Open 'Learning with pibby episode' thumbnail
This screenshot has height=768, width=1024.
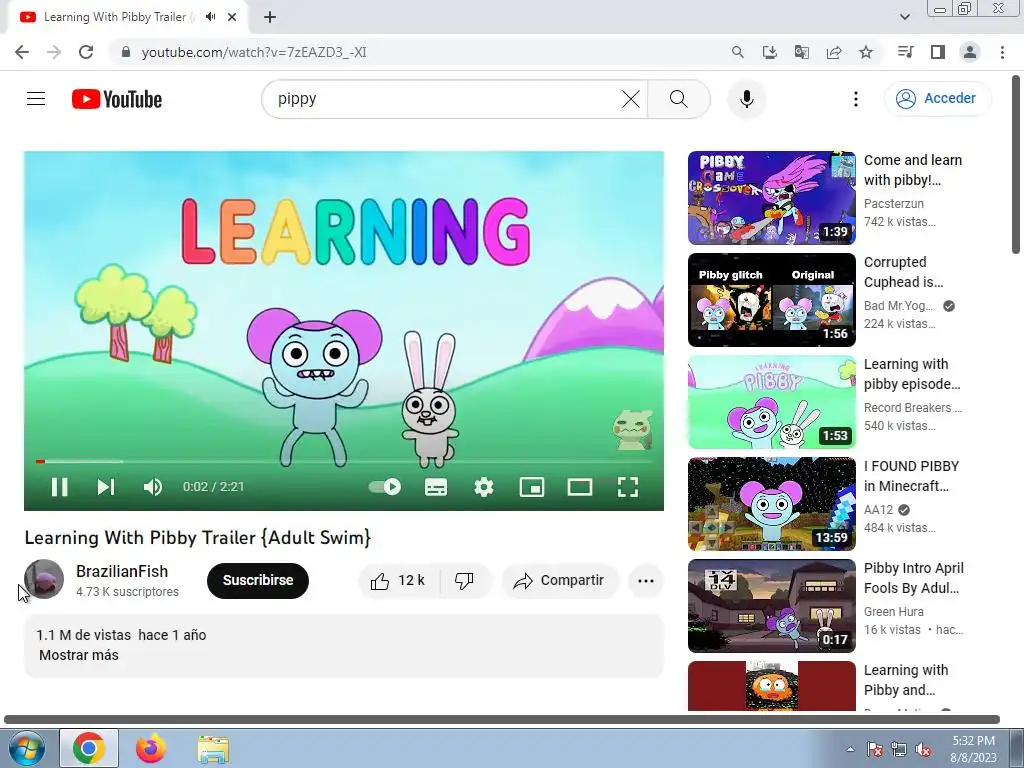click(x=771, y=402)
